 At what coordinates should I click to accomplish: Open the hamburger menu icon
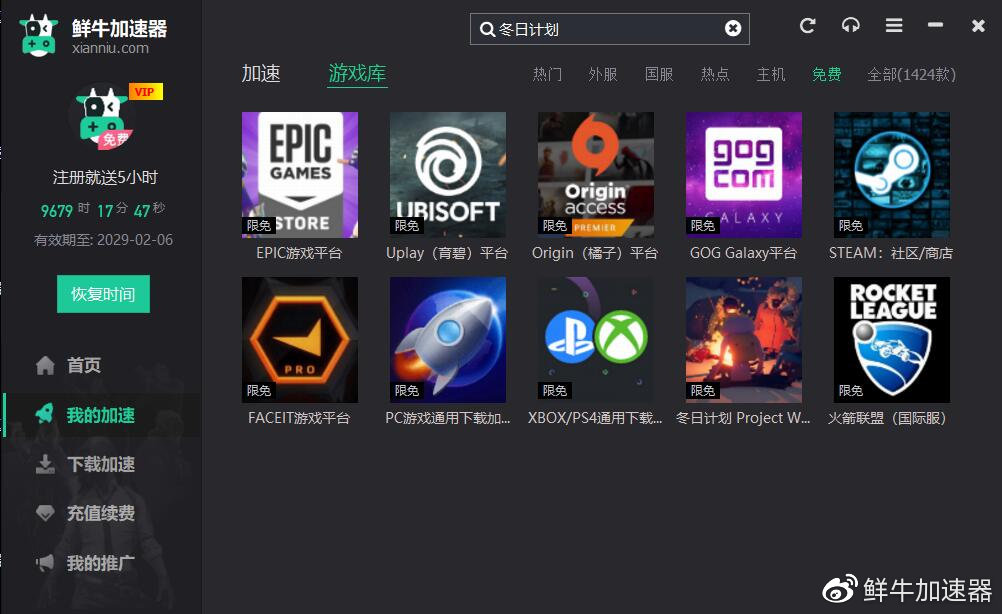pyautogui.click(x=894, y=26)
